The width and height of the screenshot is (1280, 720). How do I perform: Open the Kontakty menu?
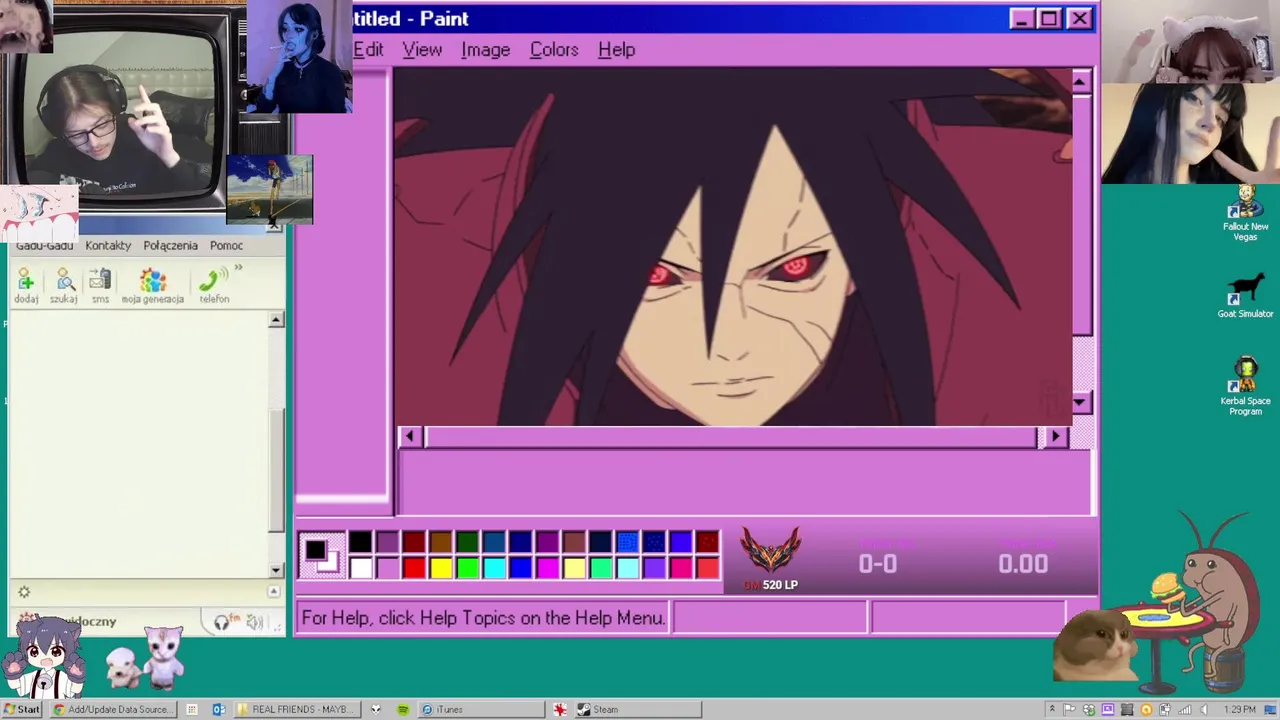coord(108,245)
